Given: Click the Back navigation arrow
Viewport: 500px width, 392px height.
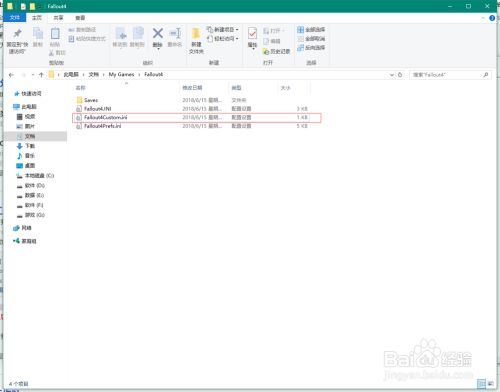Looking at the screenshot, I should (11, 75).
